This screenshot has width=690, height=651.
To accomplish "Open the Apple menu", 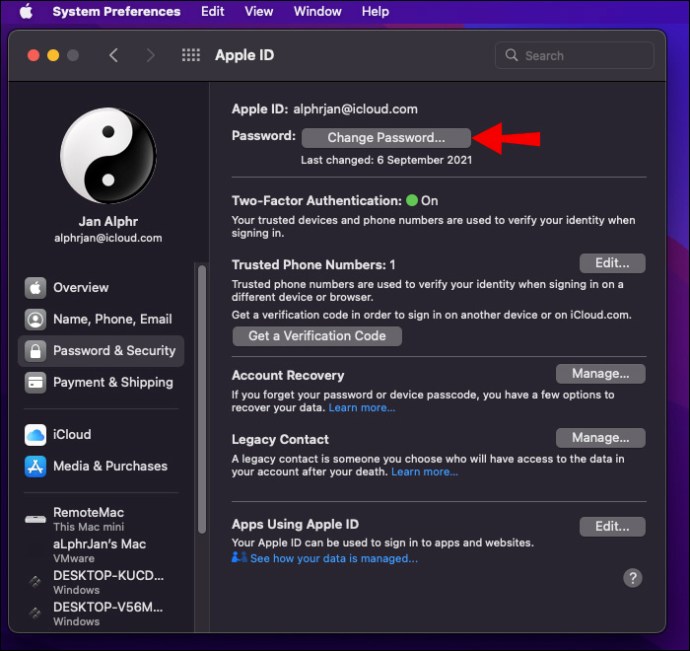I will point(26,12).
